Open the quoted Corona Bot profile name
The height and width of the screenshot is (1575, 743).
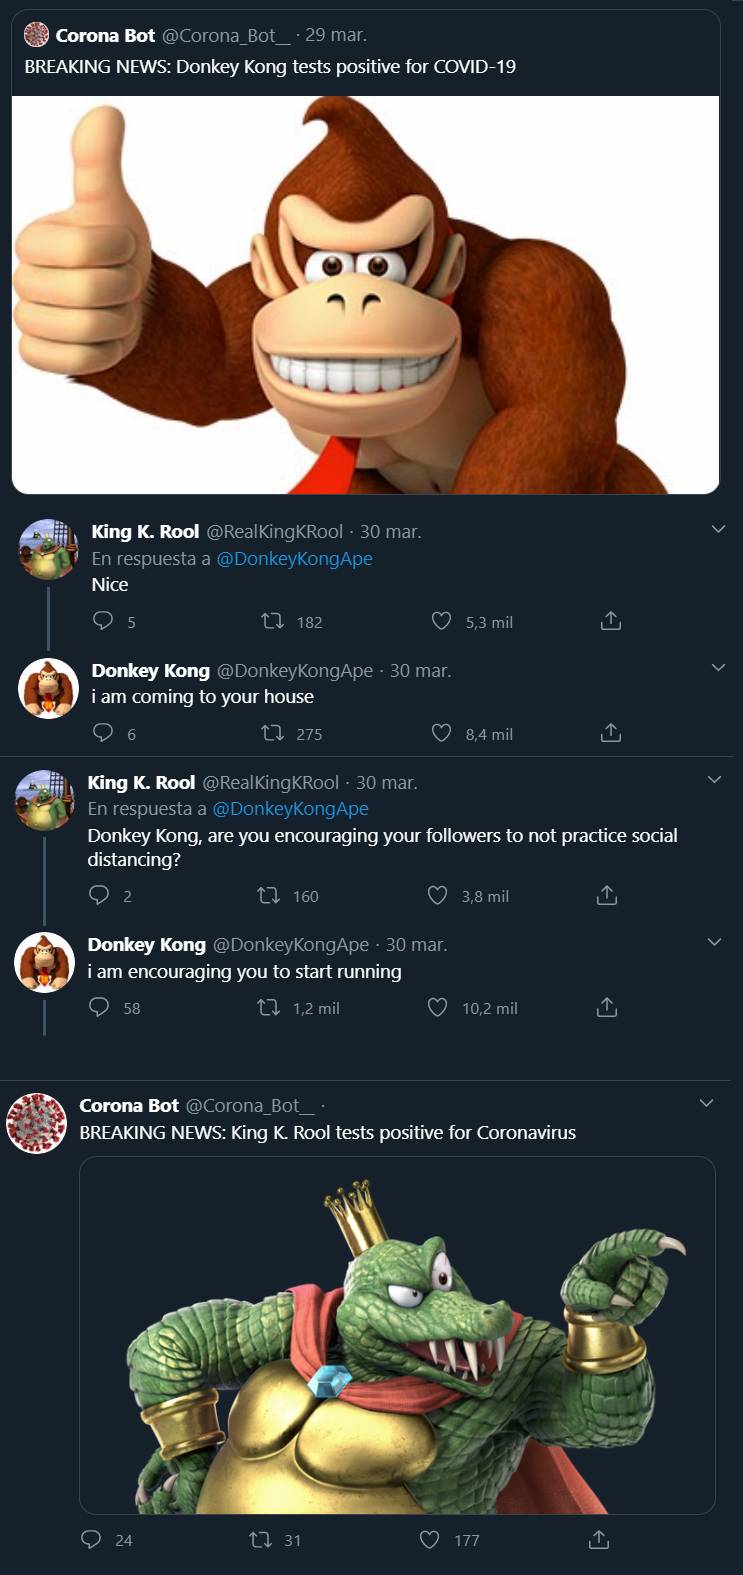pyautogui.click(x=105, y=35)
